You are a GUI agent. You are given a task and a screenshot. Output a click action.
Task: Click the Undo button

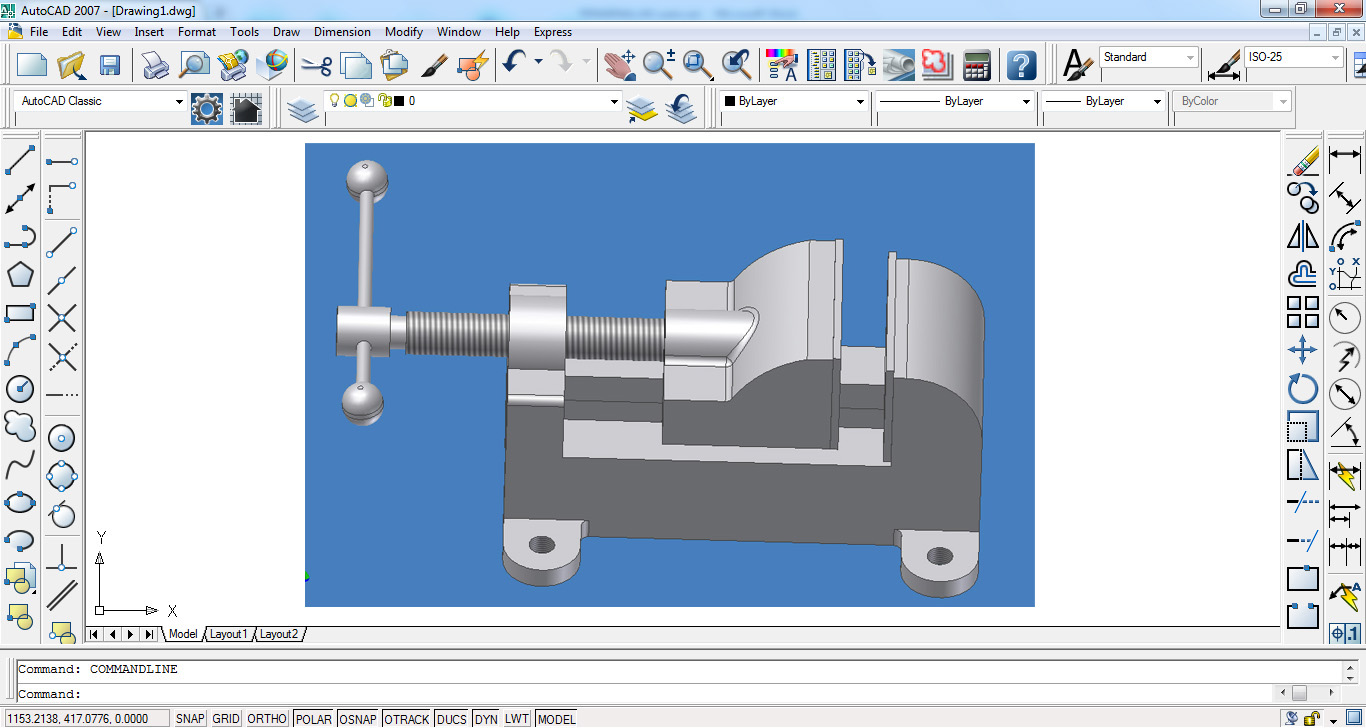click(x=512, y=65)
